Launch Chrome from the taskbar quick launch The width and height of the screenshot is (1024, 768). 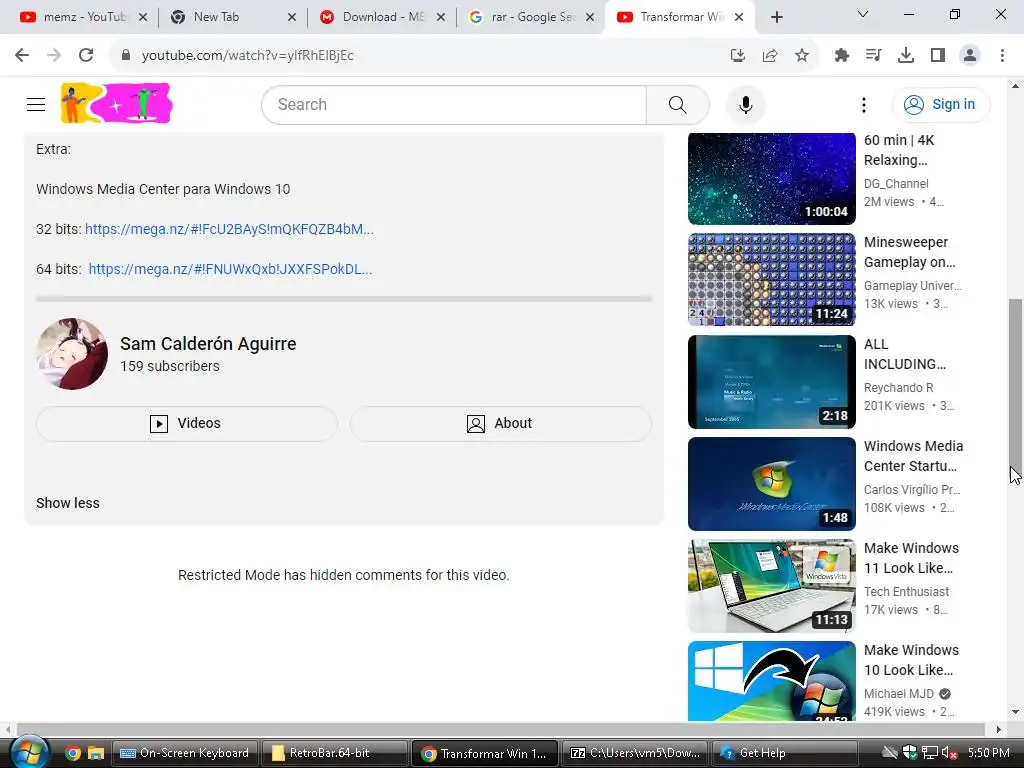click(x=72, y=753)
